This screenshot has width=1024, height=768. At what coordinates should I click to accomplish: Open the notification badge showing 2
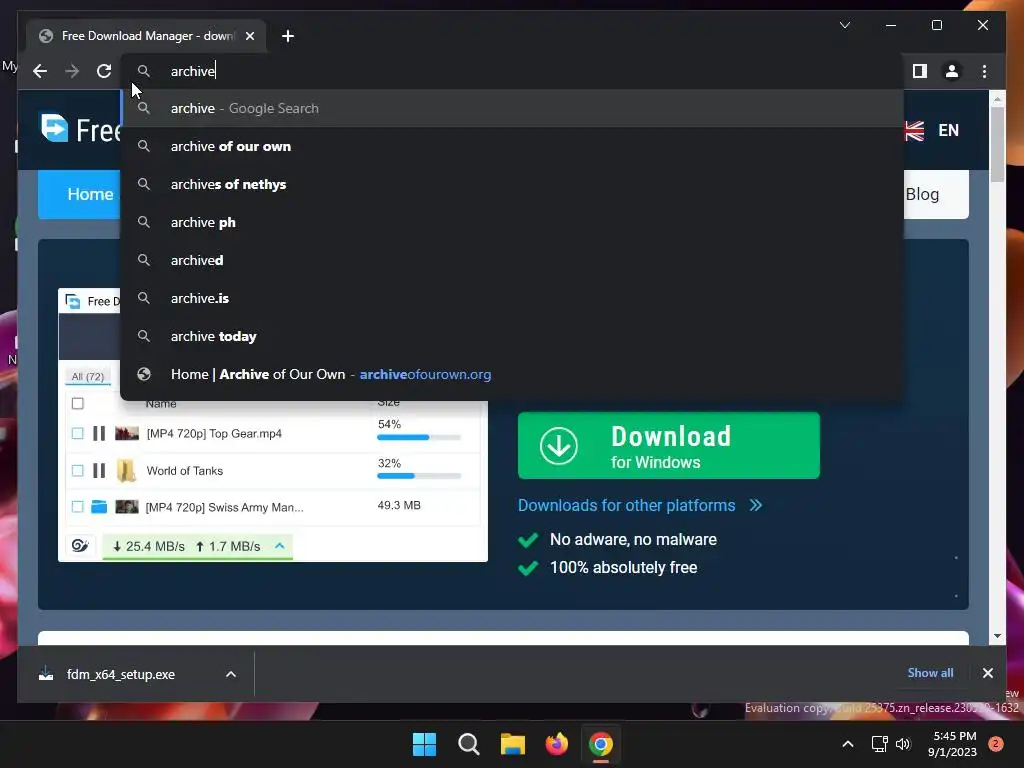[996, 744]
